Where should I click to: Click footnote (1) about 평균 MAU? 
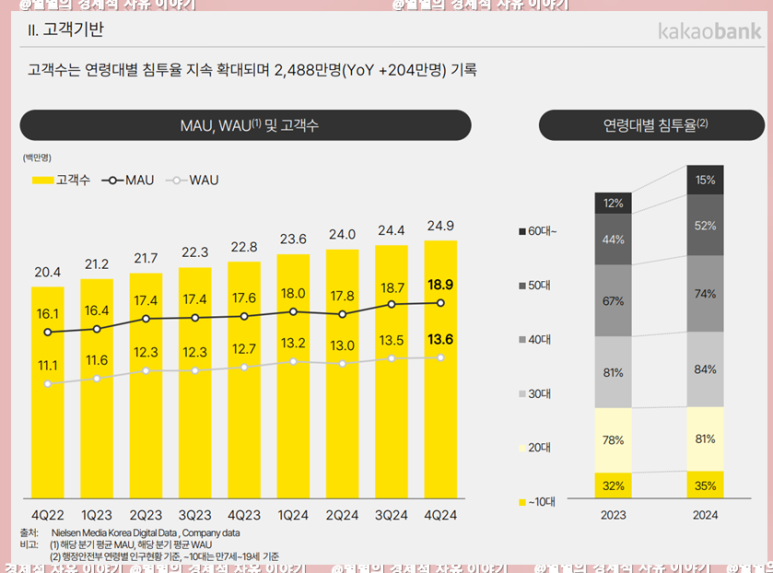click(131, 545)
